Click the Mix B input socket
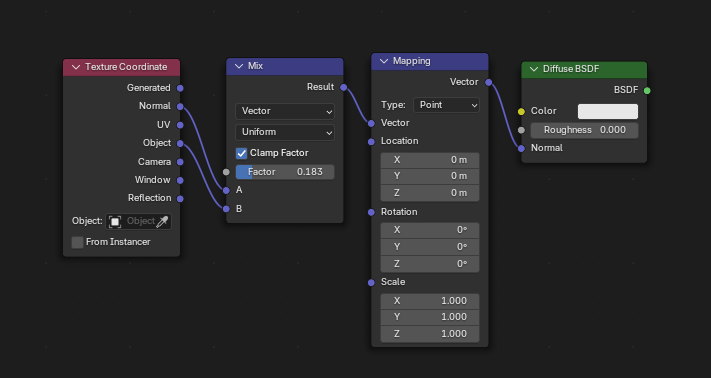 pos(226,209)
